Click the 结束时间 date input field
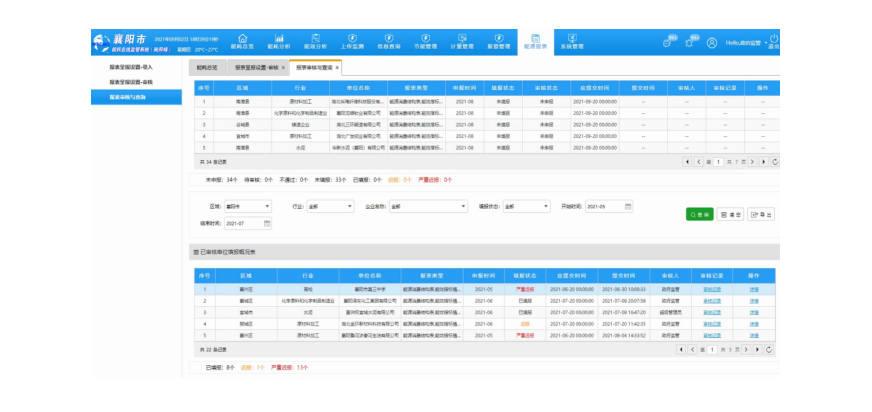 pyautogui.click(x=243, y=223)
